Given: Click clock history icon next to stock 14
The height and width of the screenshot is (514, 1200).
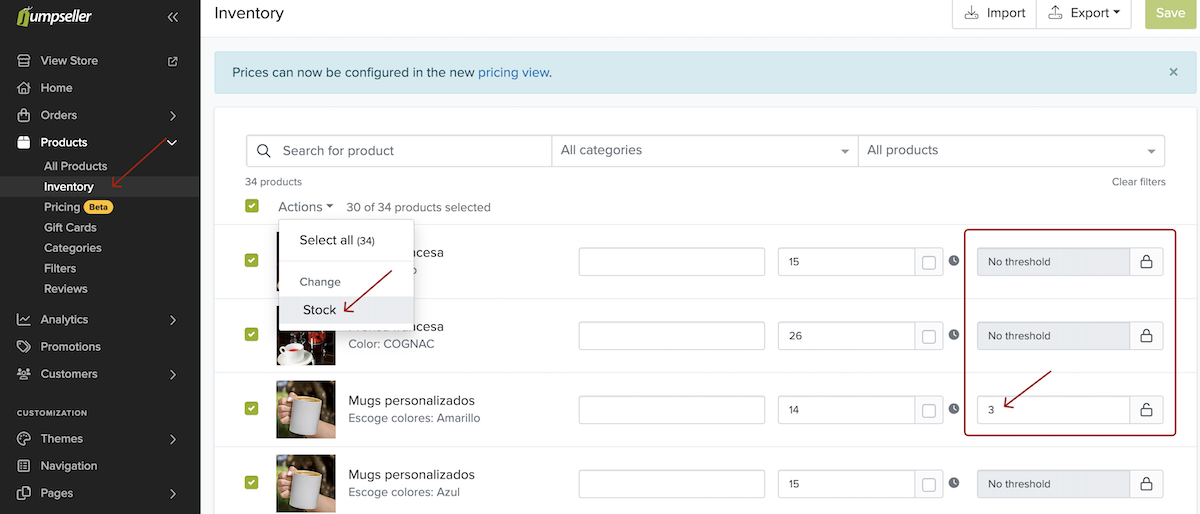Looking at the screenshot, I should (954, 409).
